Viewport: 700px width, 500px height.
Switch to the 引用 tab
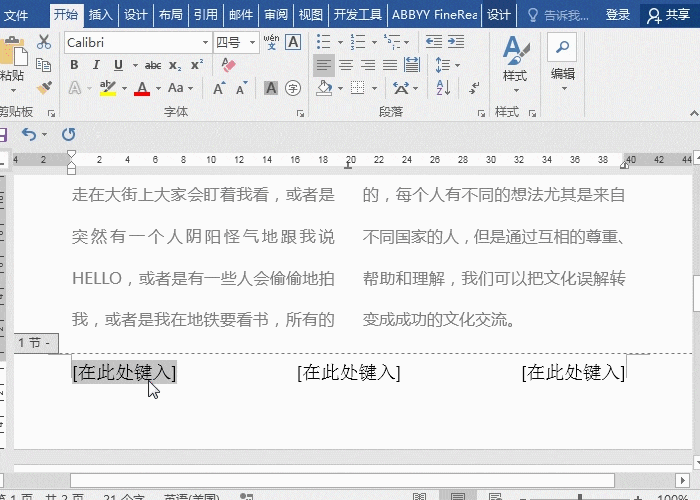(206, 15)
